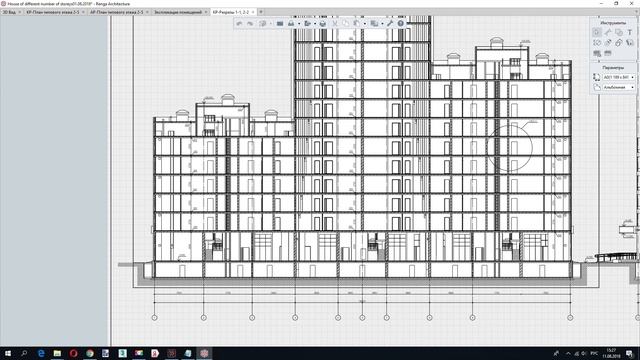640x360 pixels.
Task: Click the orientation icon beside Альбомная
Action: pyautogui.click(x=597, y=87)
